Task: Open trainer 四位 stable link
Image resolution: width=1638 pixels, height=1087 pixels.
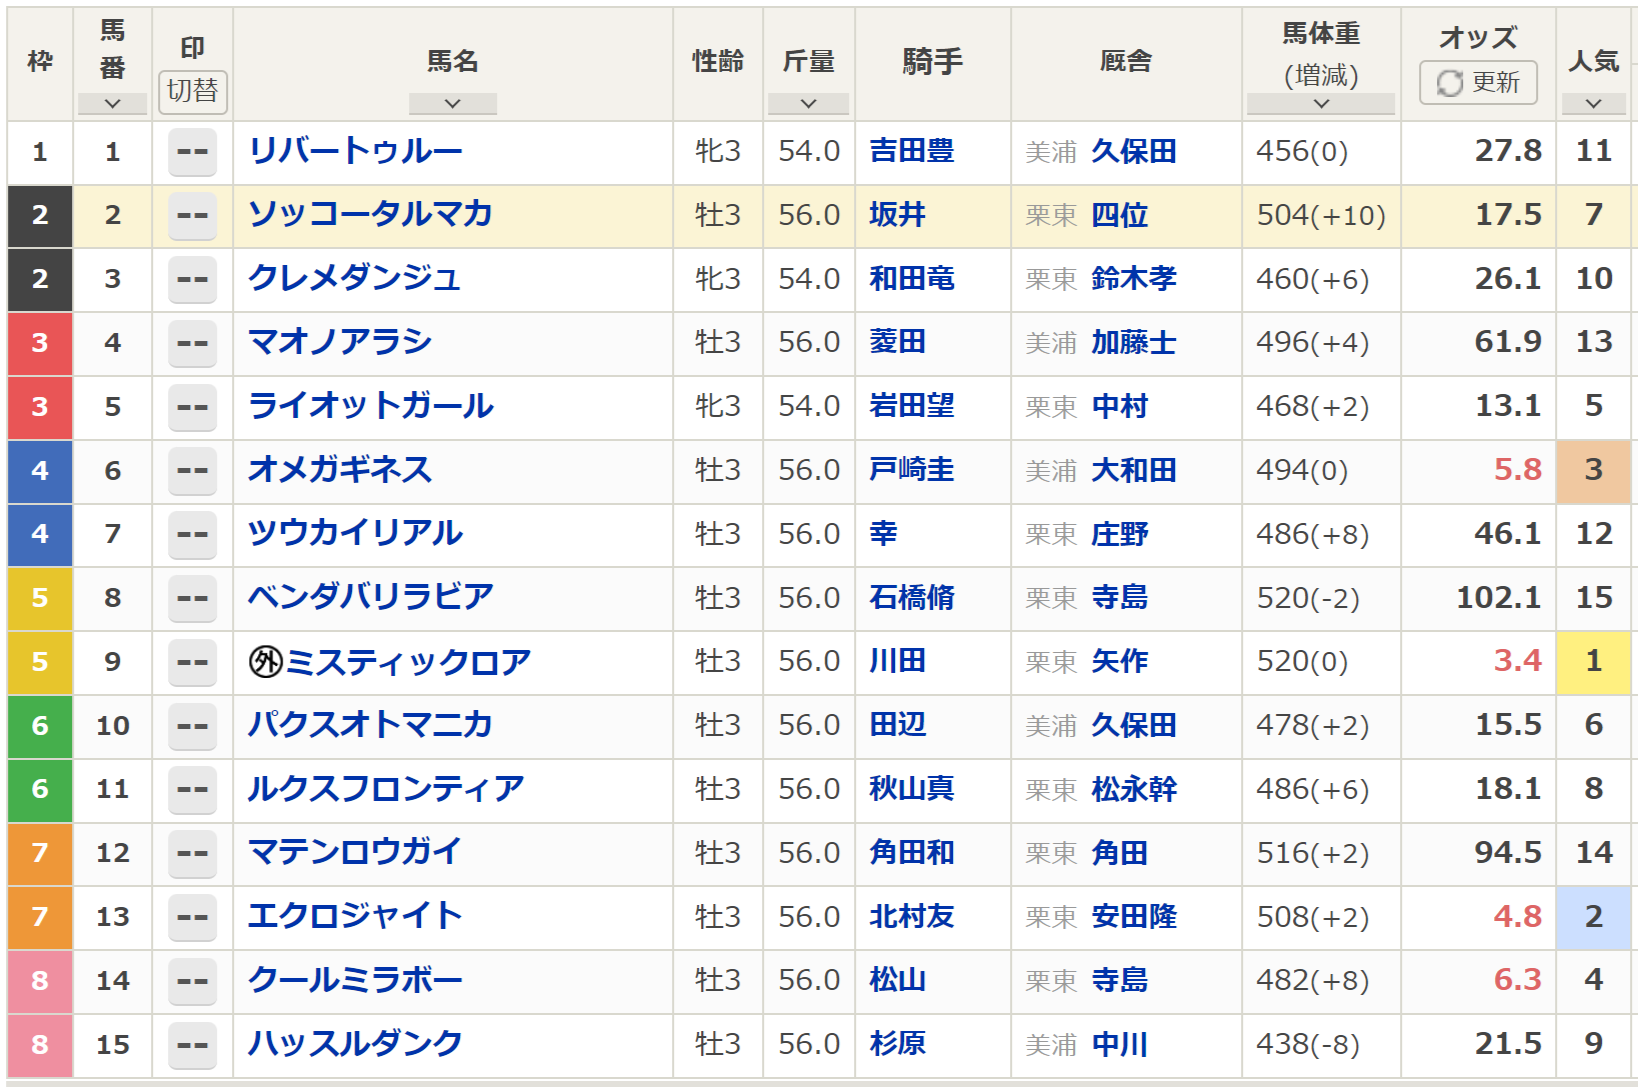Action: 1120,215
